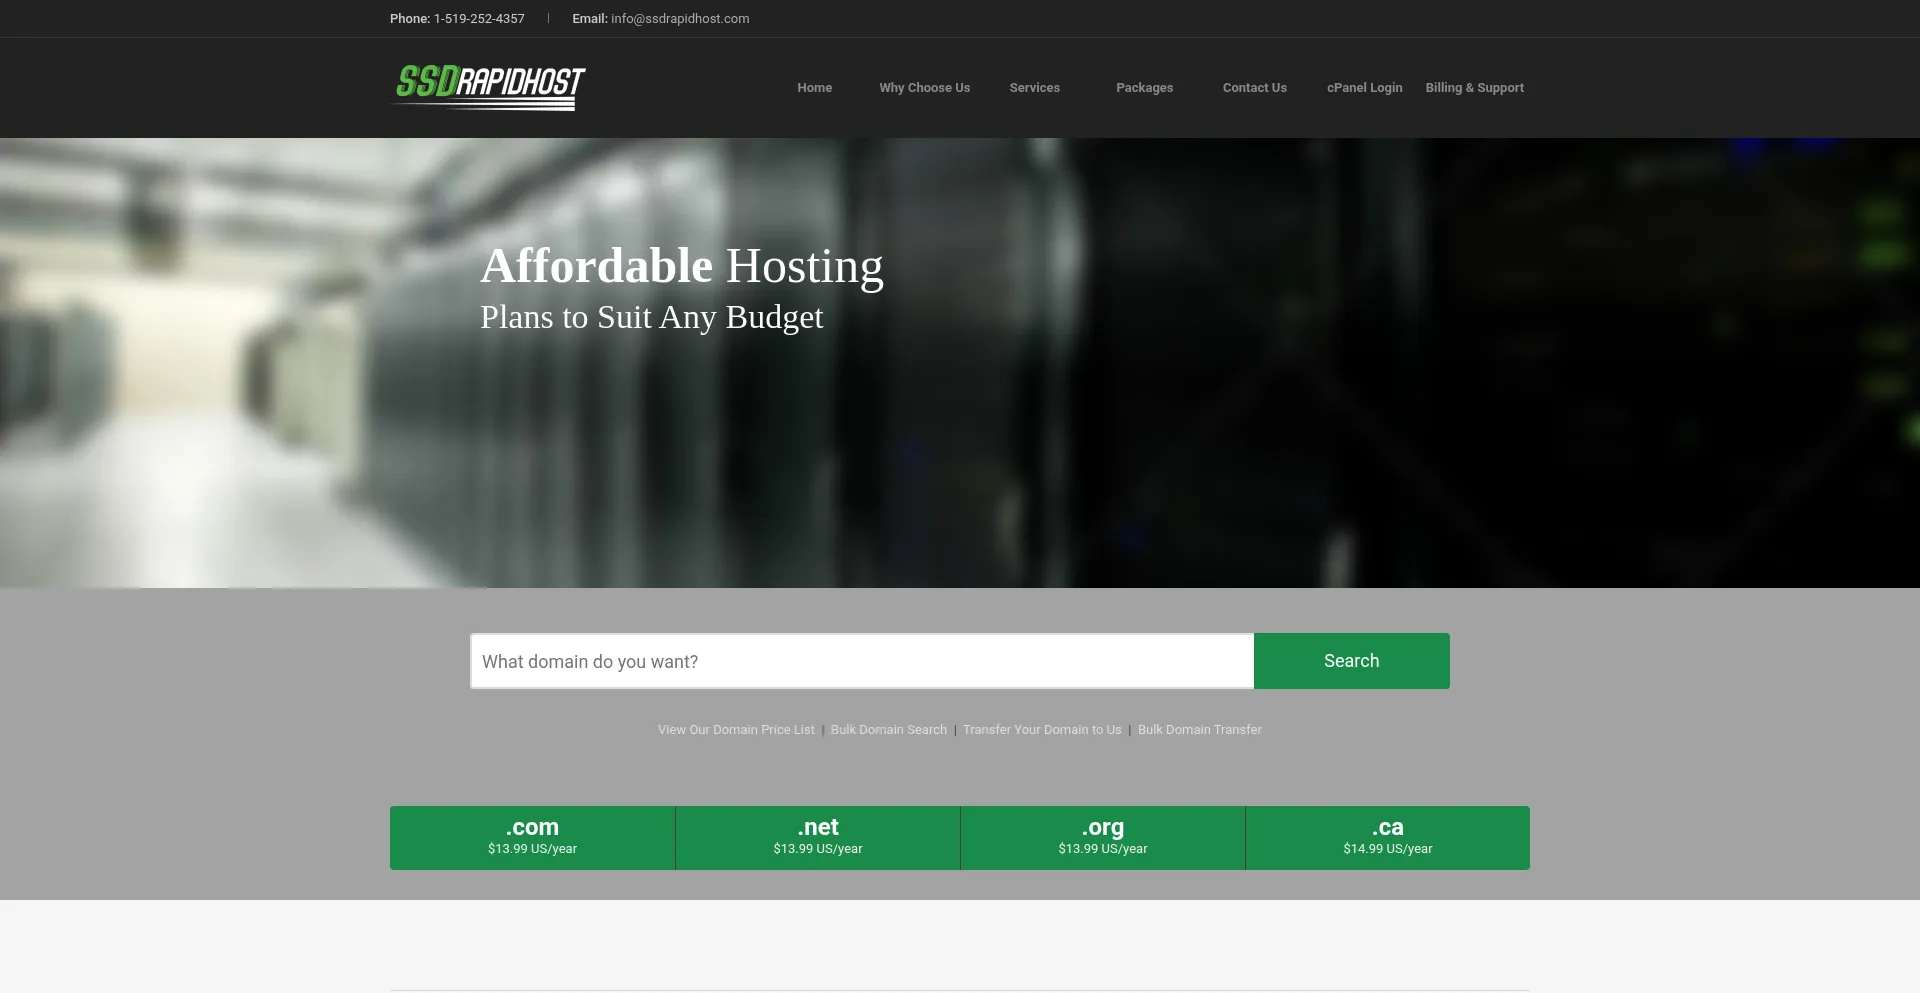View Our Domain Price List
The image size is (1920, 993).
735,729
